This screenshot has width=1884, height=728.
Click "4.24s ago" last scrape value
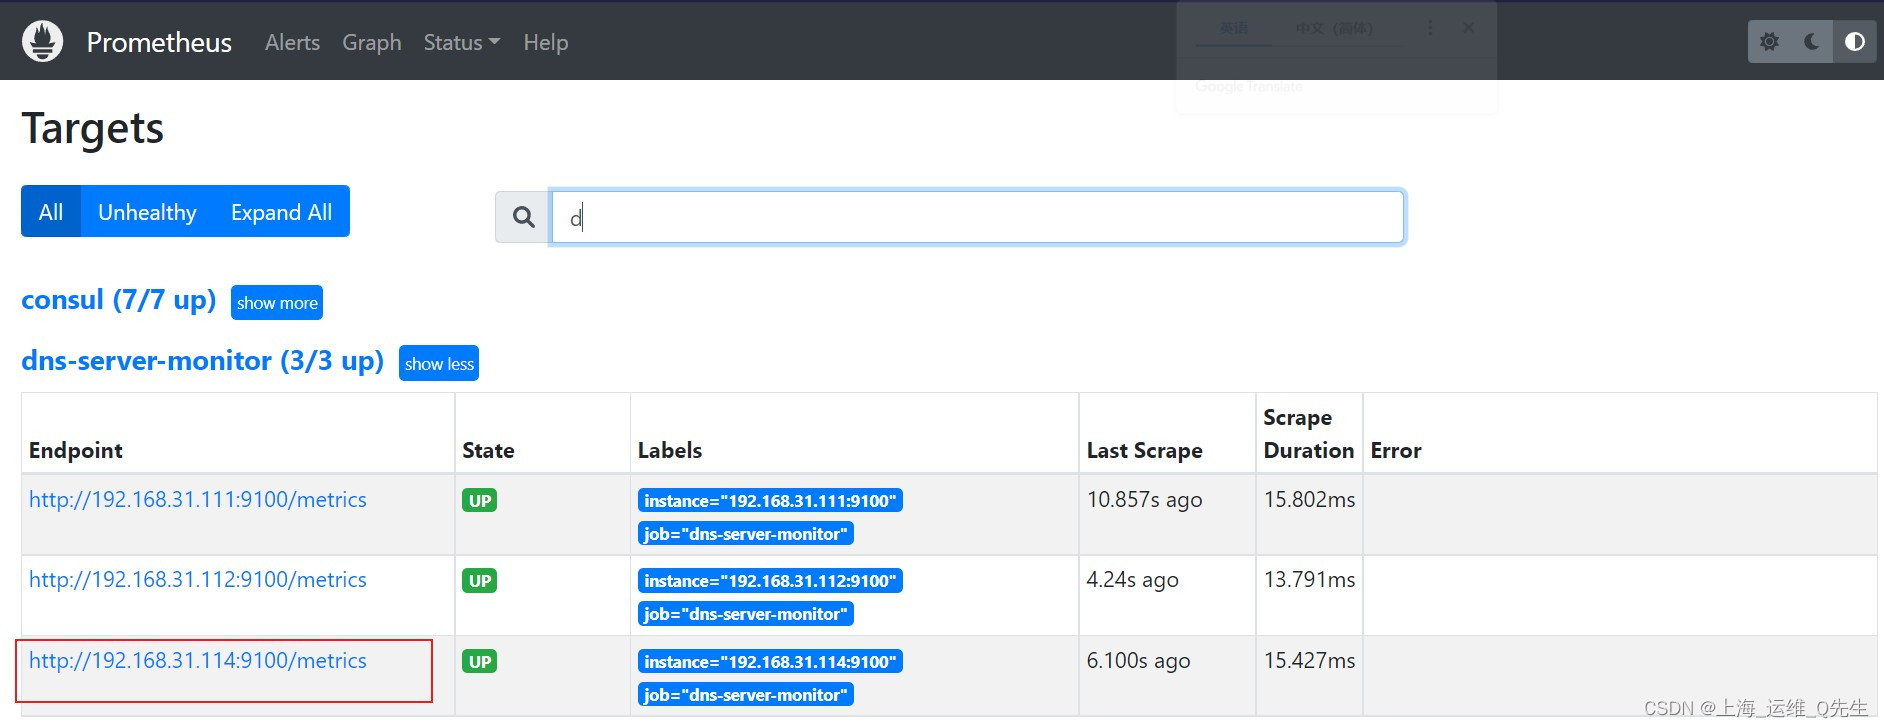(x=1133, y=580)
